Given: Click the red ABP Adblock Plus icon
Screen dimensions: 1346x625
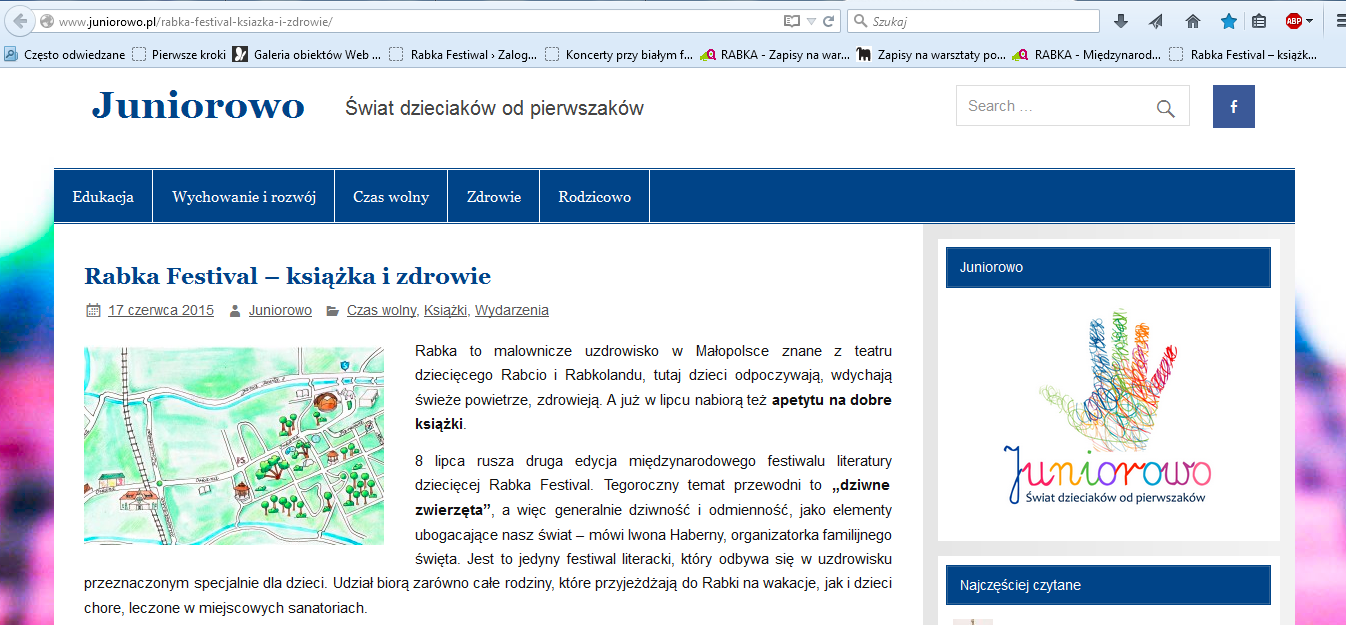Looking at the screenshot, I should pyautogui.click(x=1293, y=21).
